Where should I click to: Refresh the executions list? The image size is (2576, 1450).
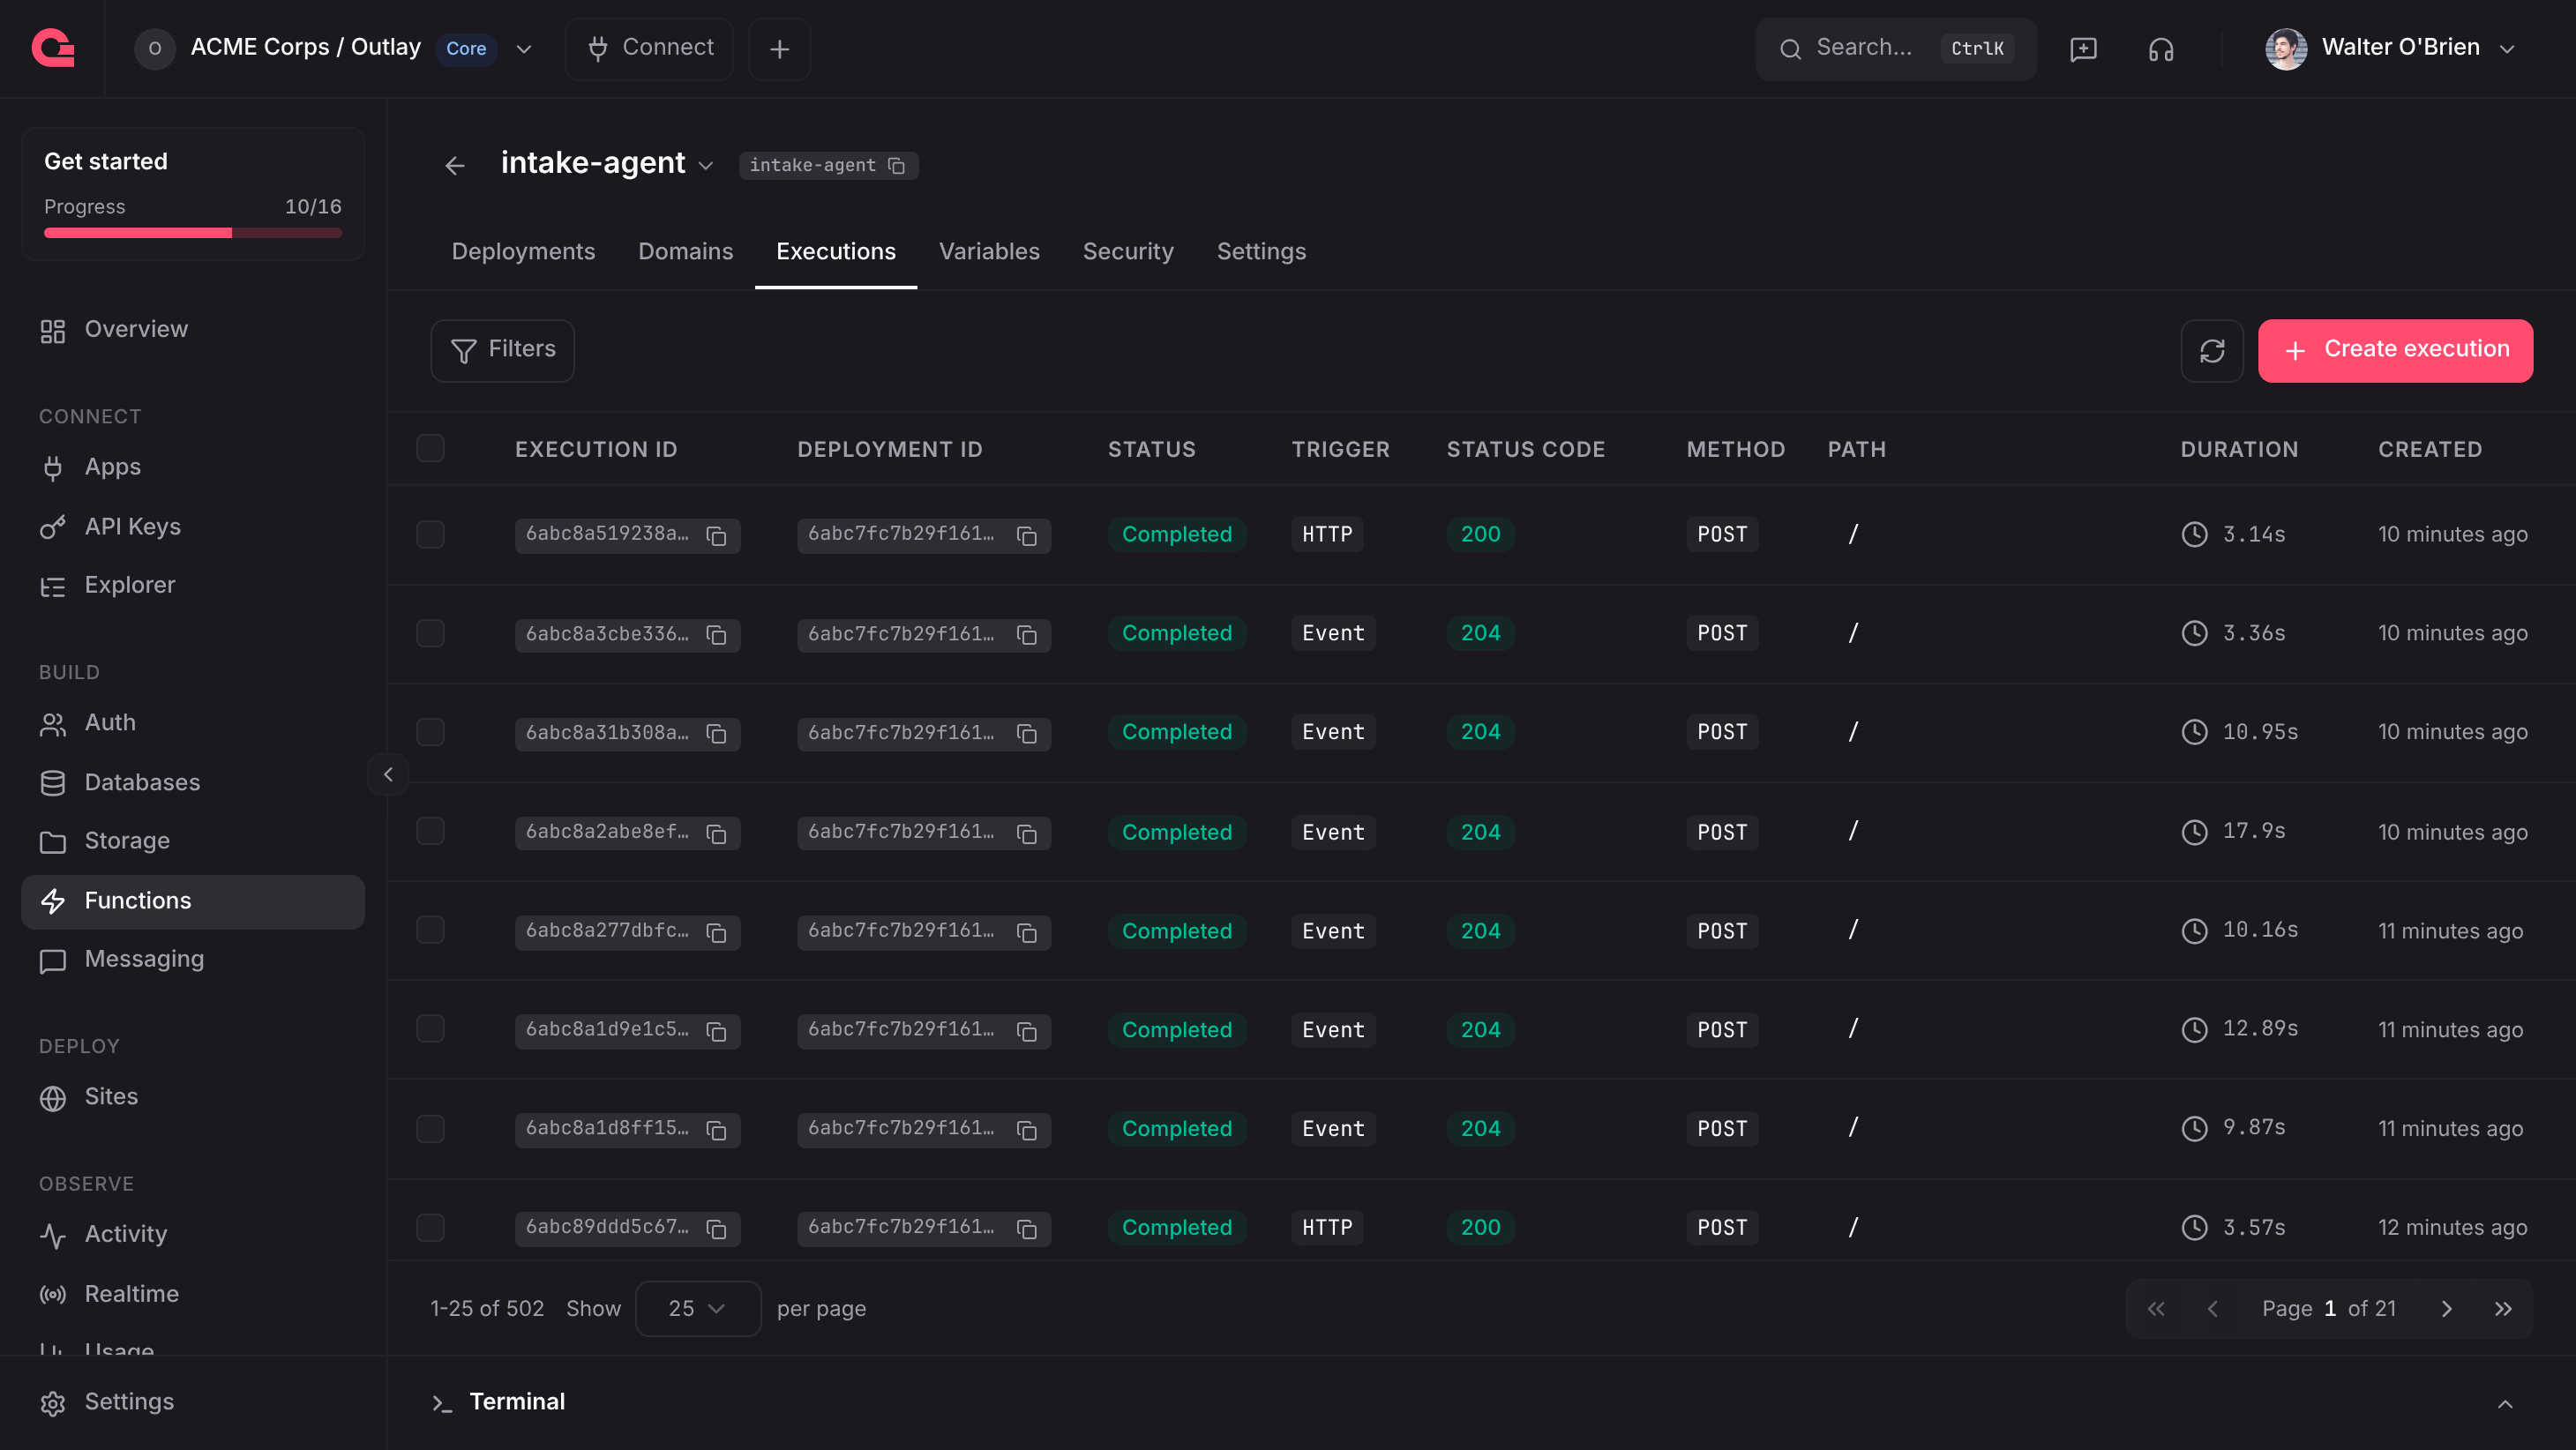click(x=2212, y=350)
